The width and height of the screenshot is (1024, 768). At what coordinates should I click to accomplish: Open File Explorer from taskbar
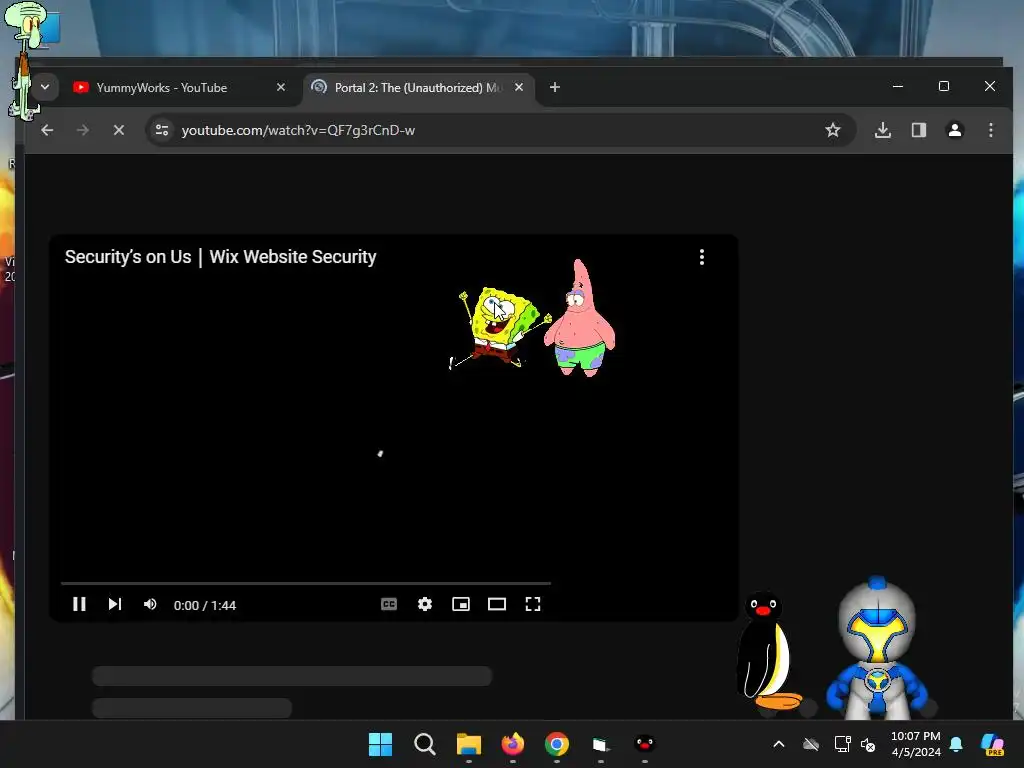coord(468,744)
